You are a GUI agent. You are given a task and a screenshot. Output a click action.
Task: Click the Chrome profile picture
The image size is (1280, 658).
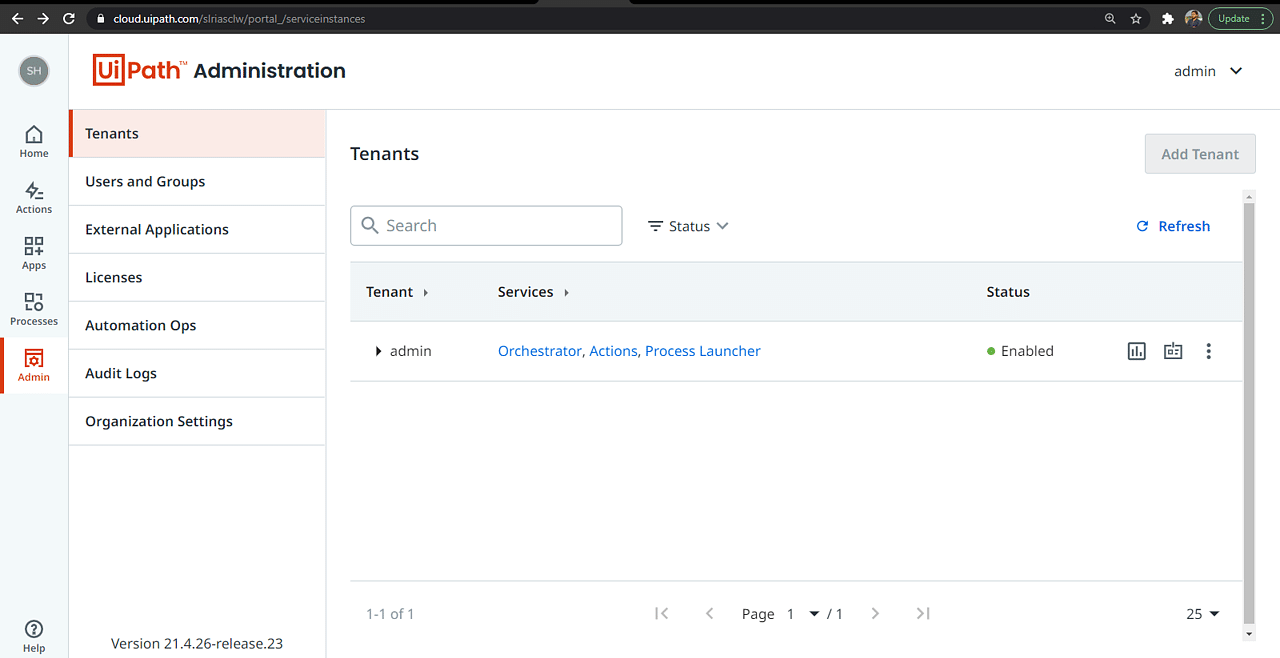pos(1193,18)
